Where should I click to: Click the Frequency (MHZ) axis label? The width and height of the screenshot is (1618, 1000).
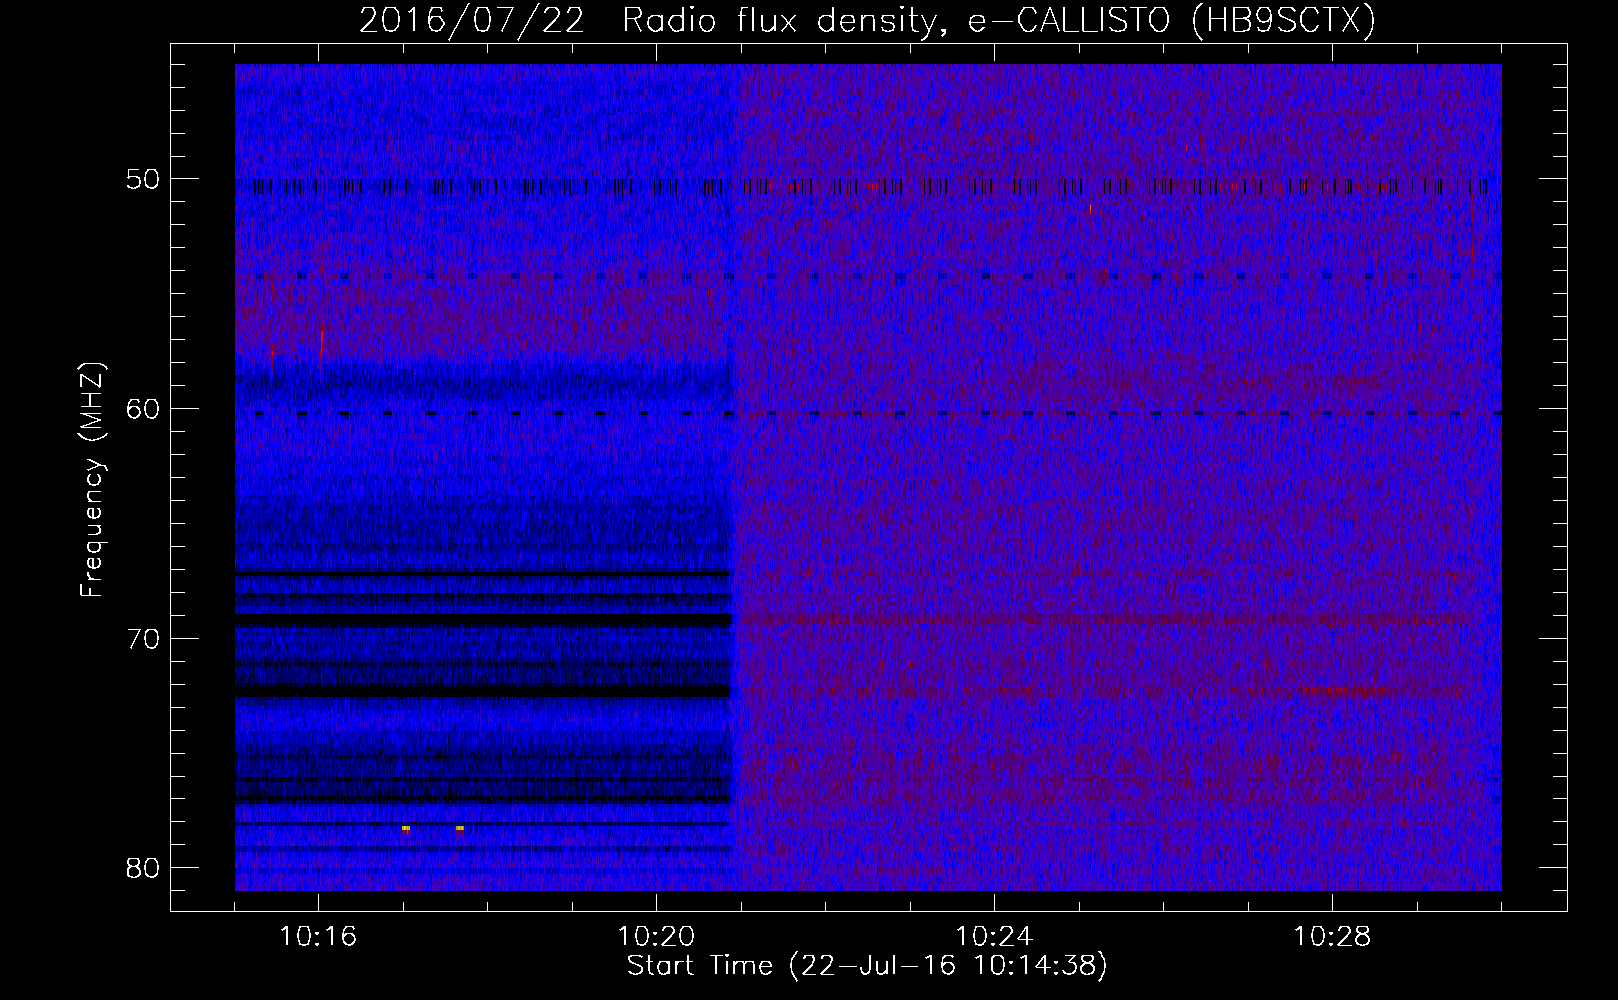pos(92,479)
